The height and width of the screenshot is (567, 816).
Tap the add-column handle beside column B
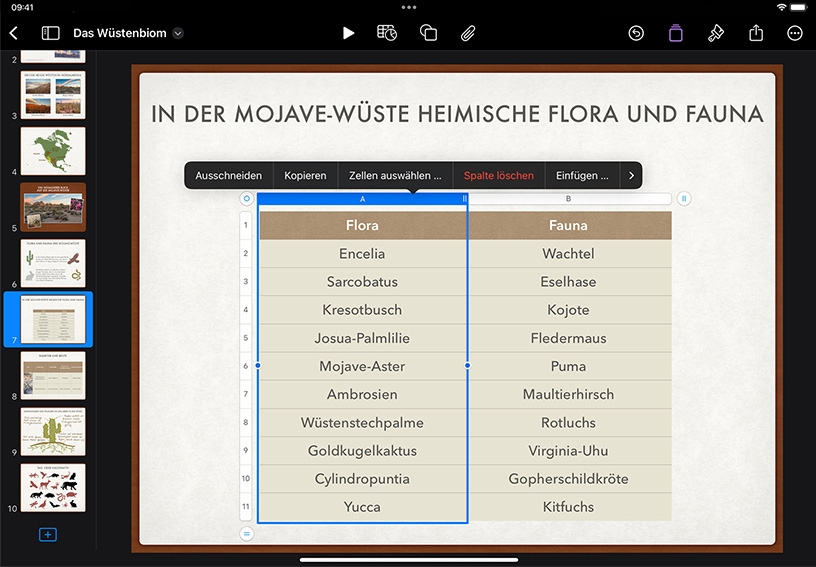684,199
